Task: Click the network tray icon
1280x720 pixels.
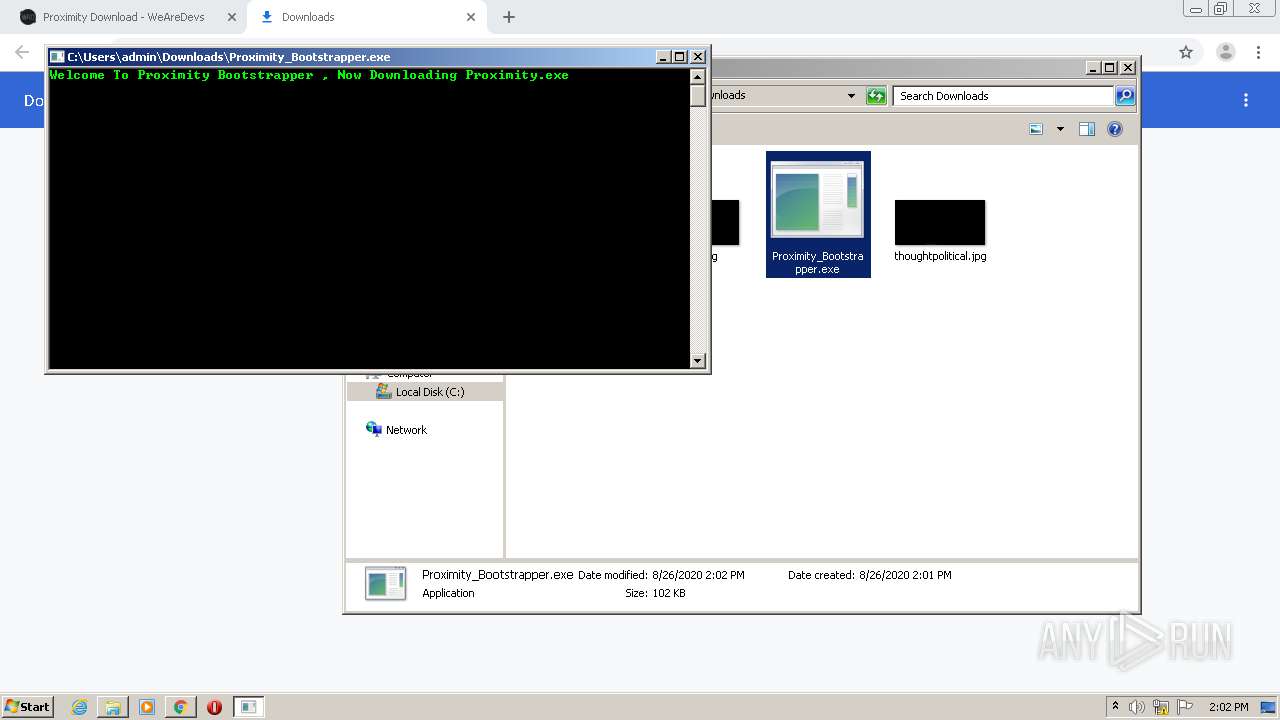Action: 1161,707
